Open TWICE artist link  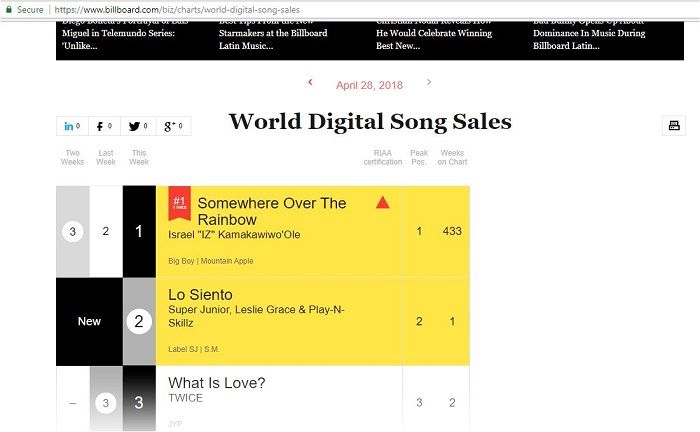(x=185, y=398)
